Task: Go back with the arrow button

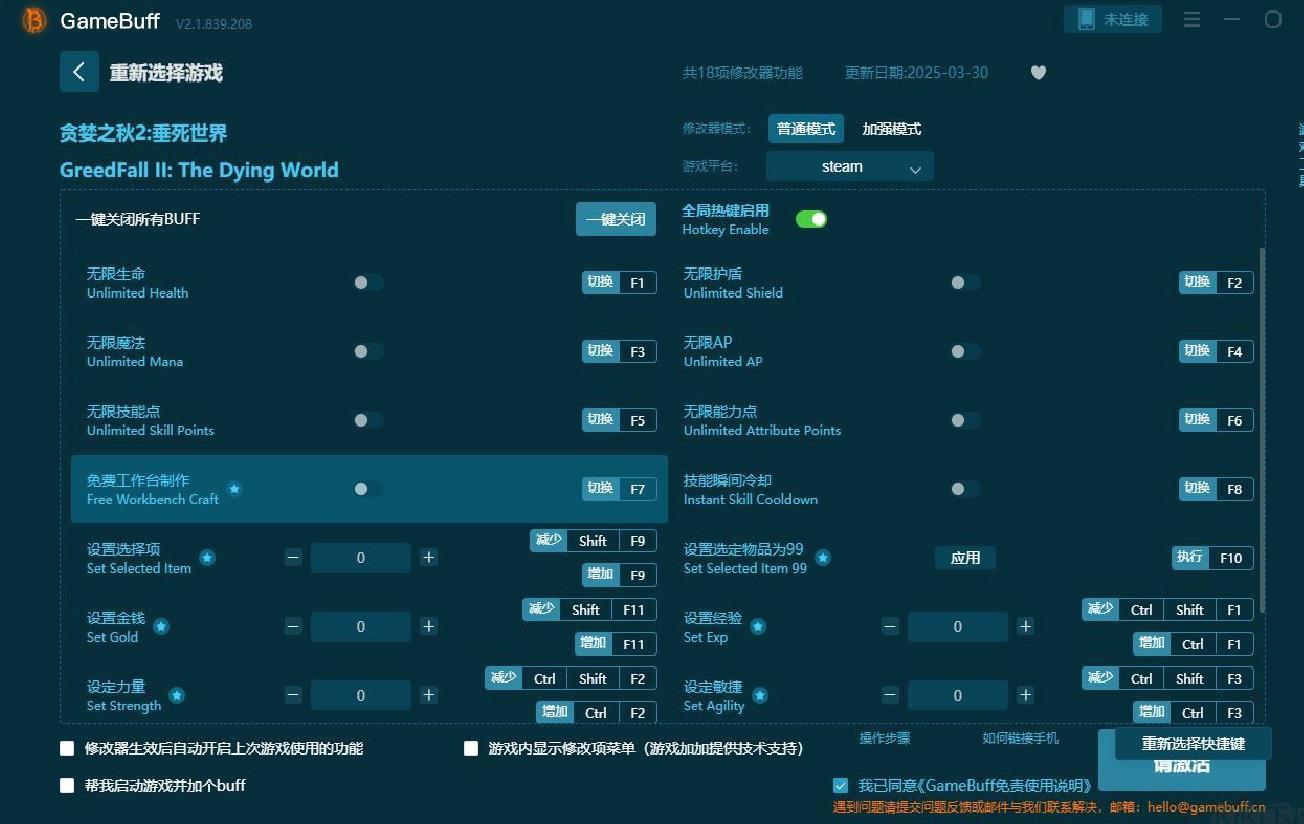Action: tap(79, 72)
